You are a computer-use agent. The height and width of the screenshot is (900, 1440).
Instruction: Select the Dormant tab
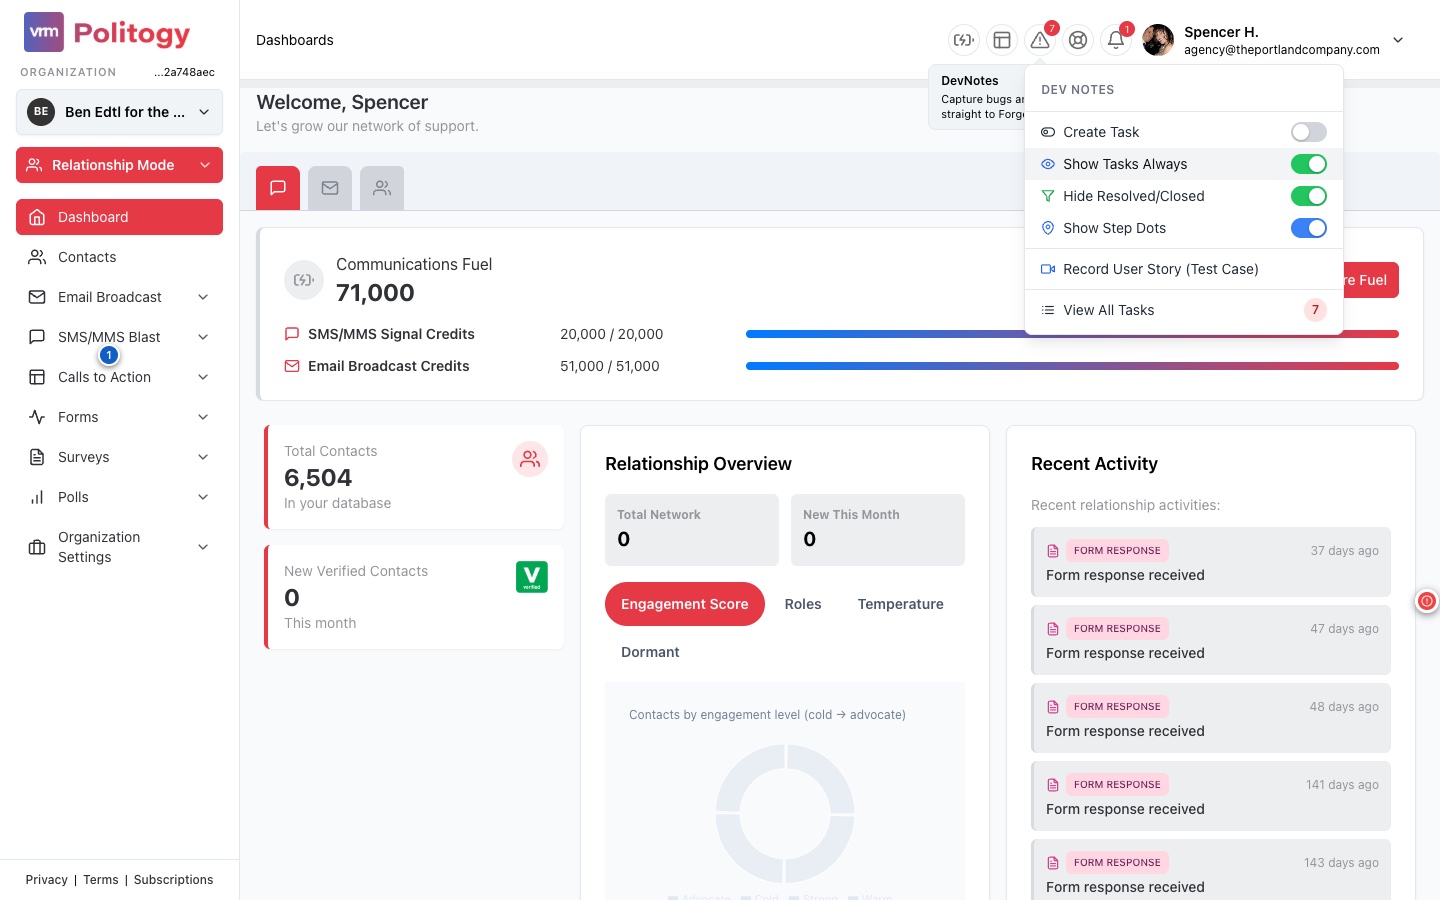[x=650, y=652]
